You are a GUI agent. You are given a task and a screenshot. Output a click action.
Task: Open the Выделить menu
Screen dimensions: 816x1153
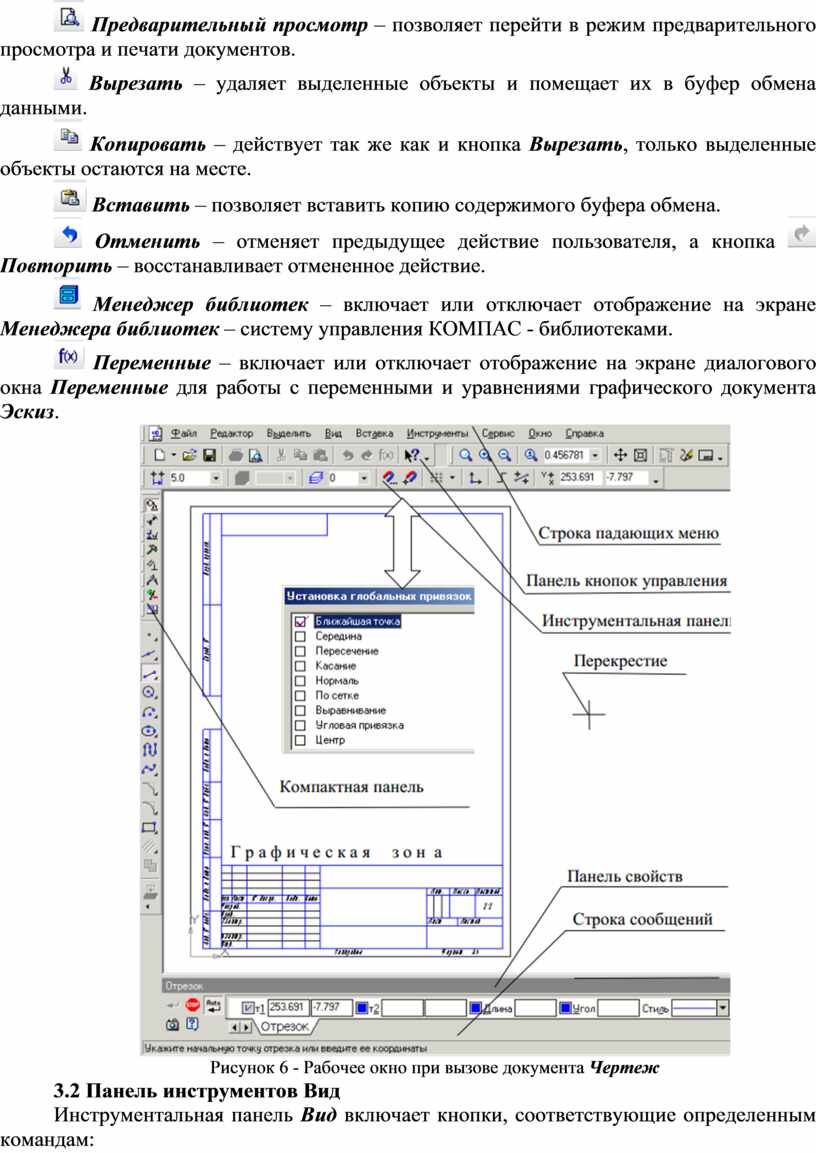click(288, 434)
